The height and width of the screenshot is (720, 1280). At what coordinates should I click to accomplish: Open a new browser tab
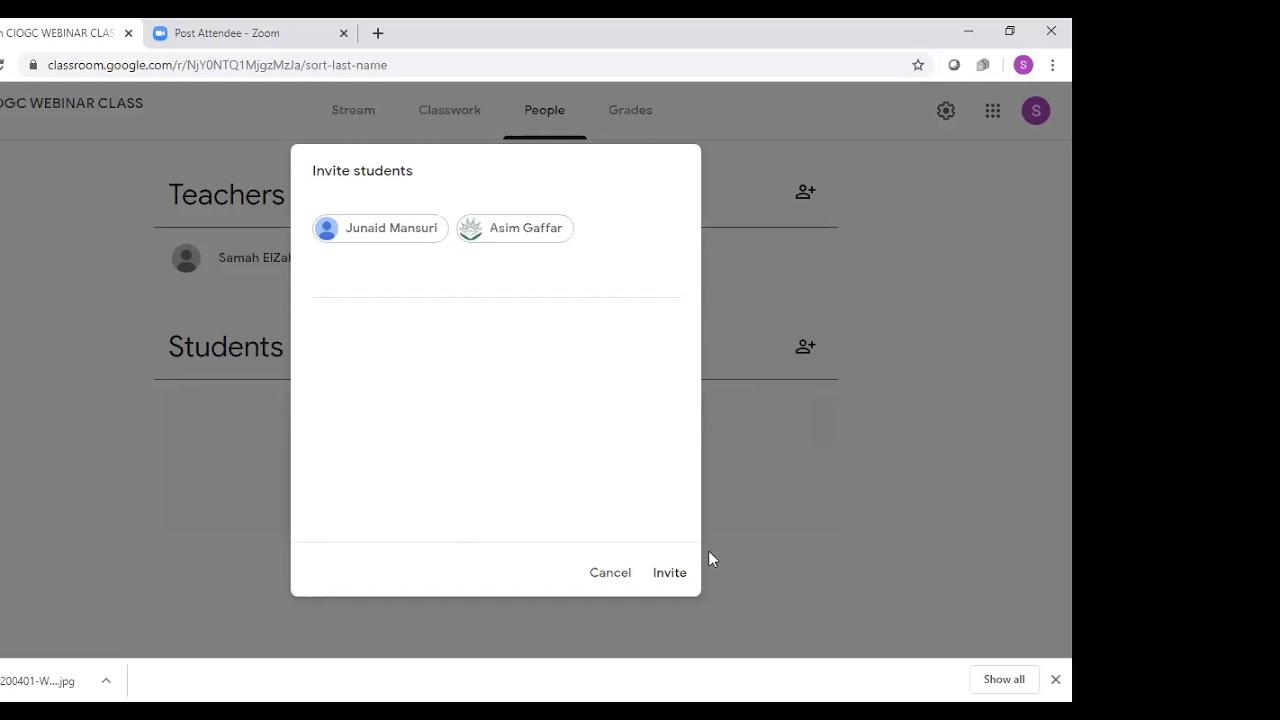coord(378,33)
